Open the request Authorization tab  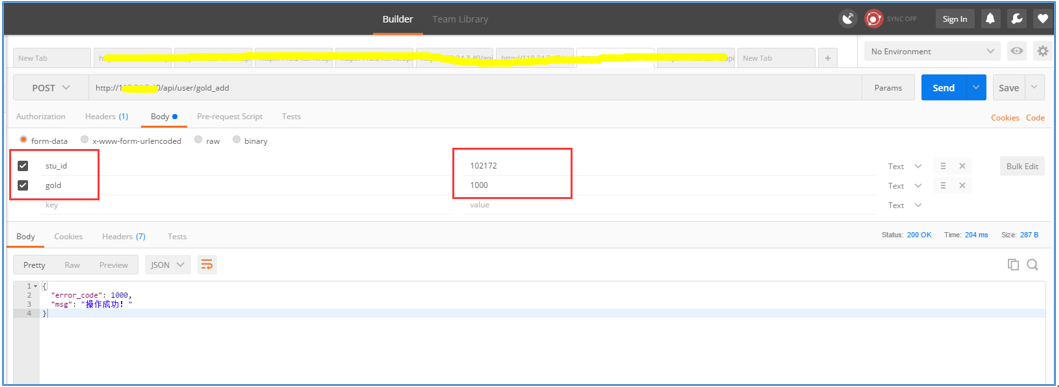[x=41, y=116]
